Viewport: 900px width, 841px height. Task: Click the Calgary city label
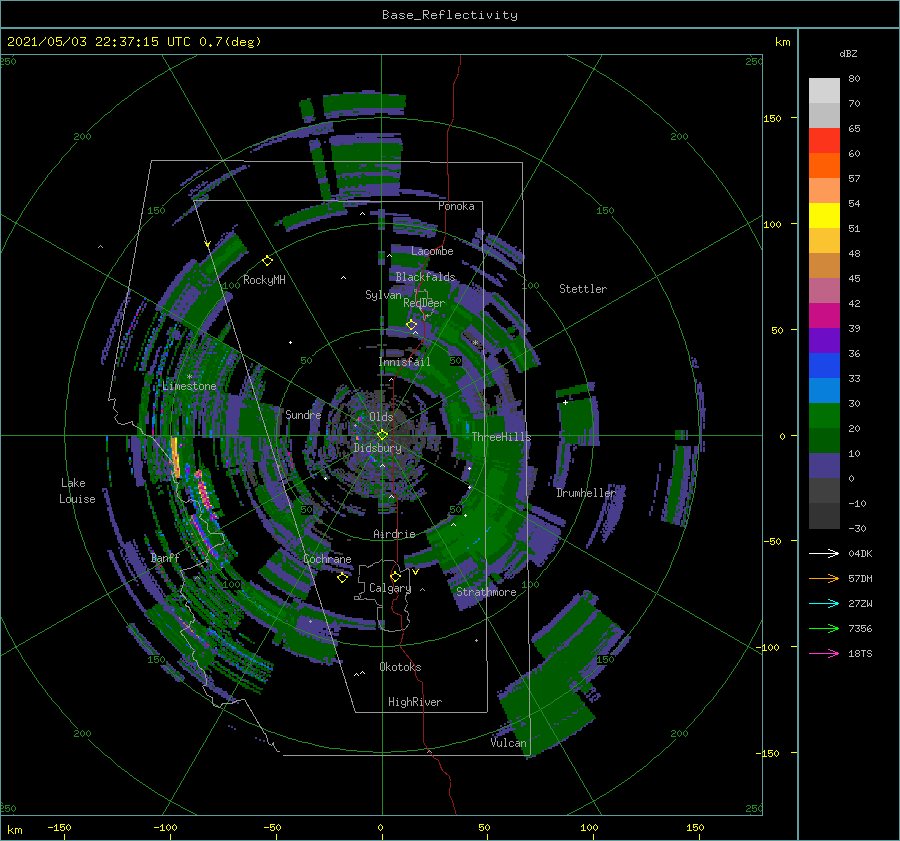click(390, 588)
